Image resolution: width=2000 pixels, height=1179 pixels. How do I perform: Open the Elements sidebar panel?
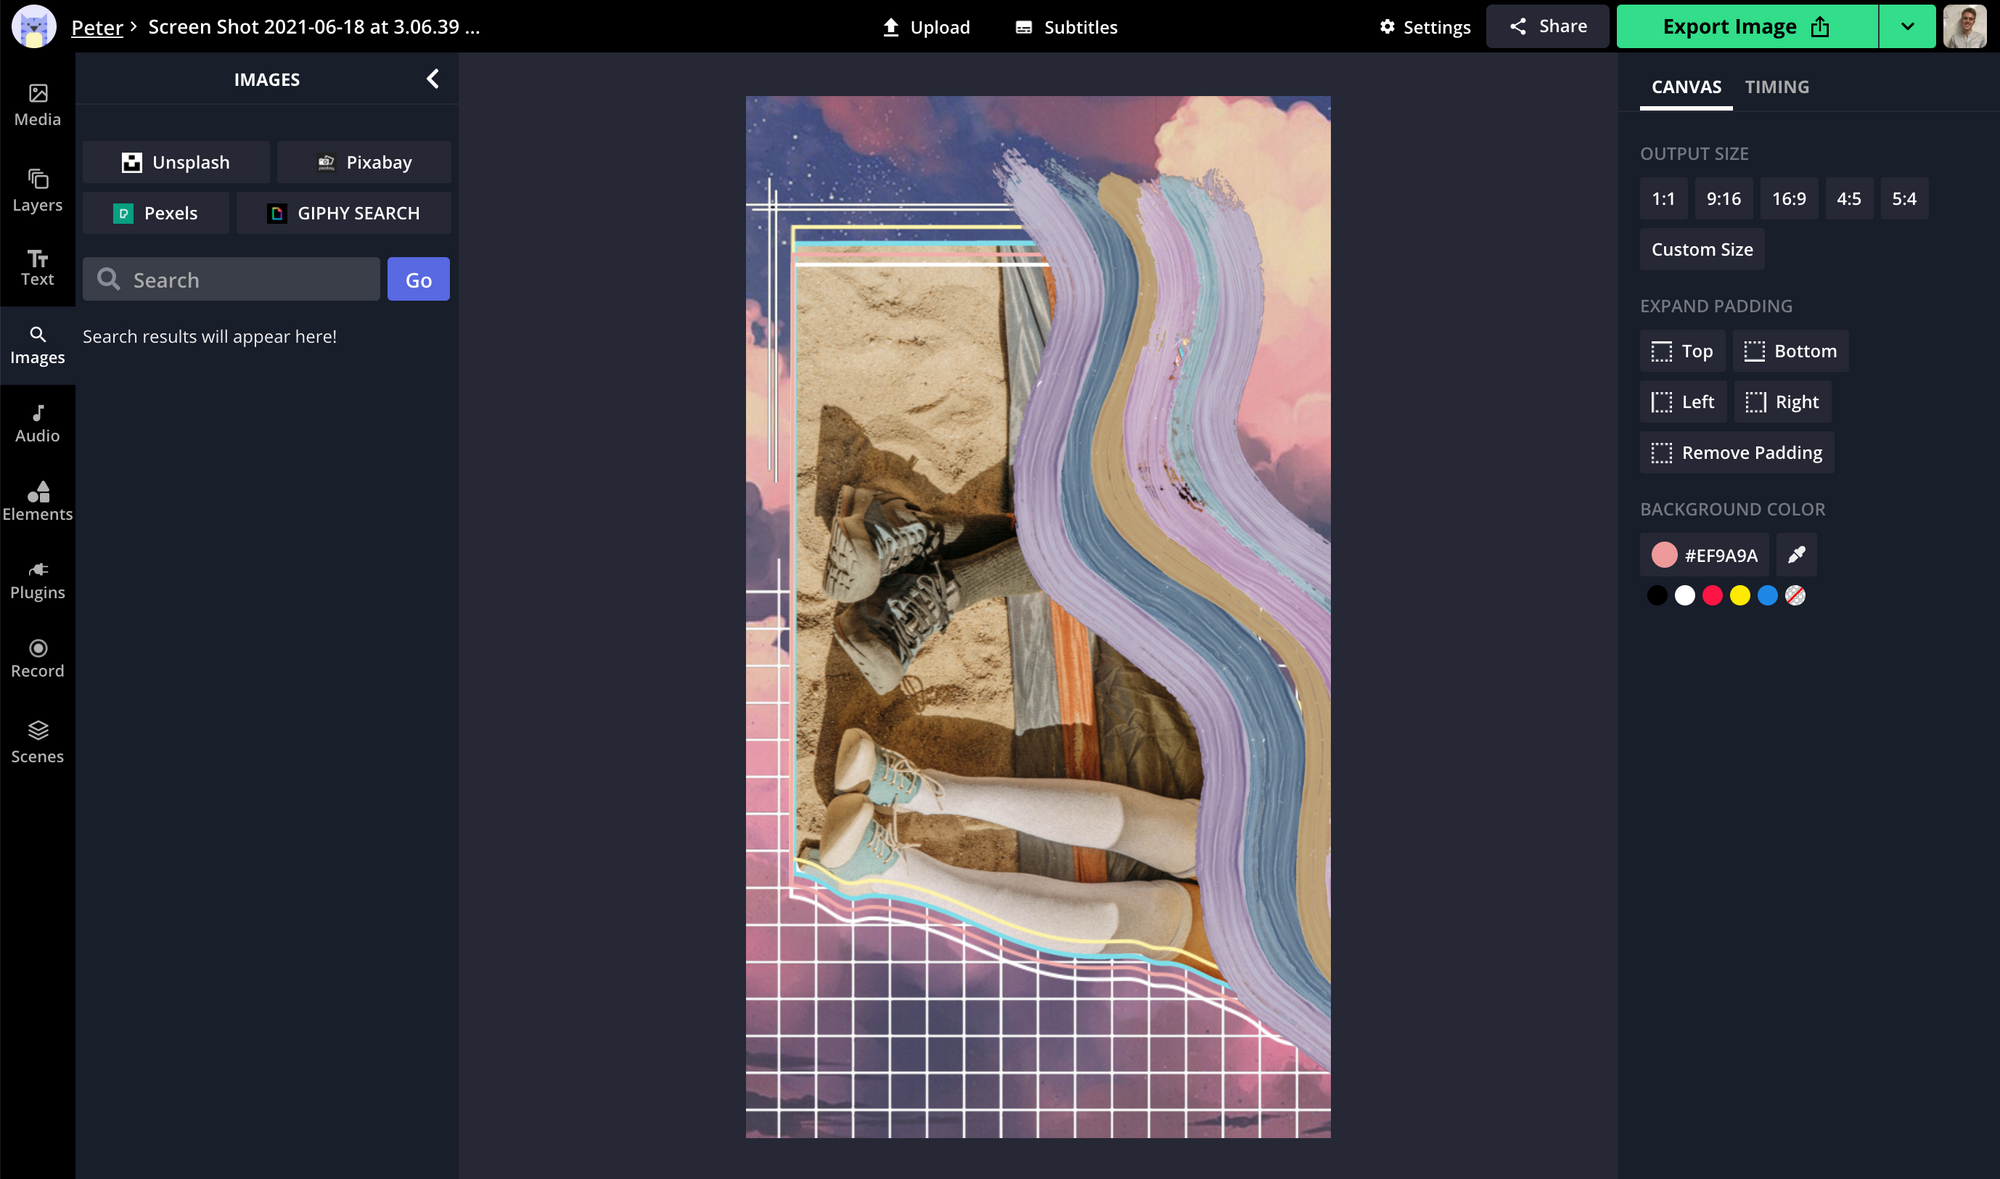[x=37, y=502]
